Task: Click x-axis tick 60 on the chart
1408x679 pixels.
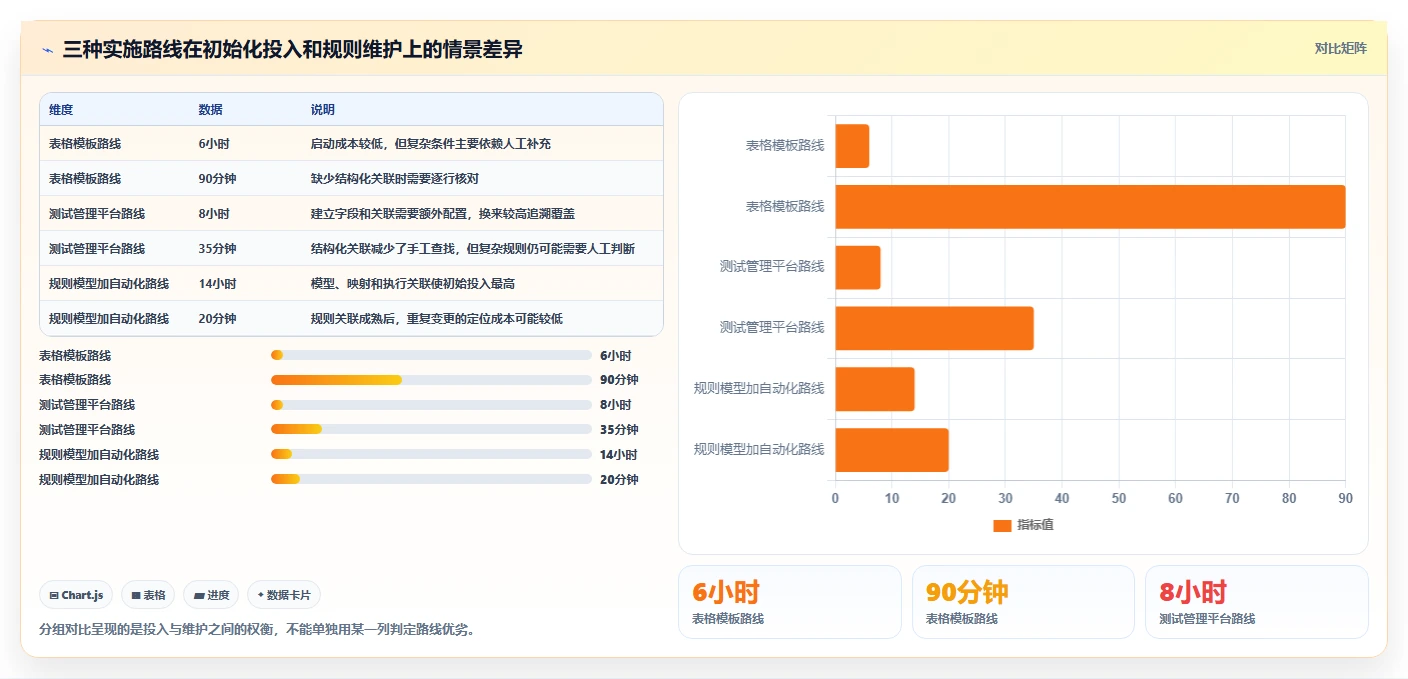Action: click(x=1175, y=498)
